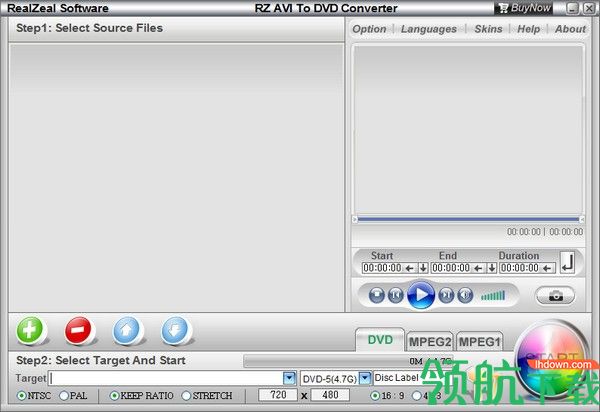Apply the trim with the return arrow button
The height and width of the screenshot is (412, 600).
567,262
